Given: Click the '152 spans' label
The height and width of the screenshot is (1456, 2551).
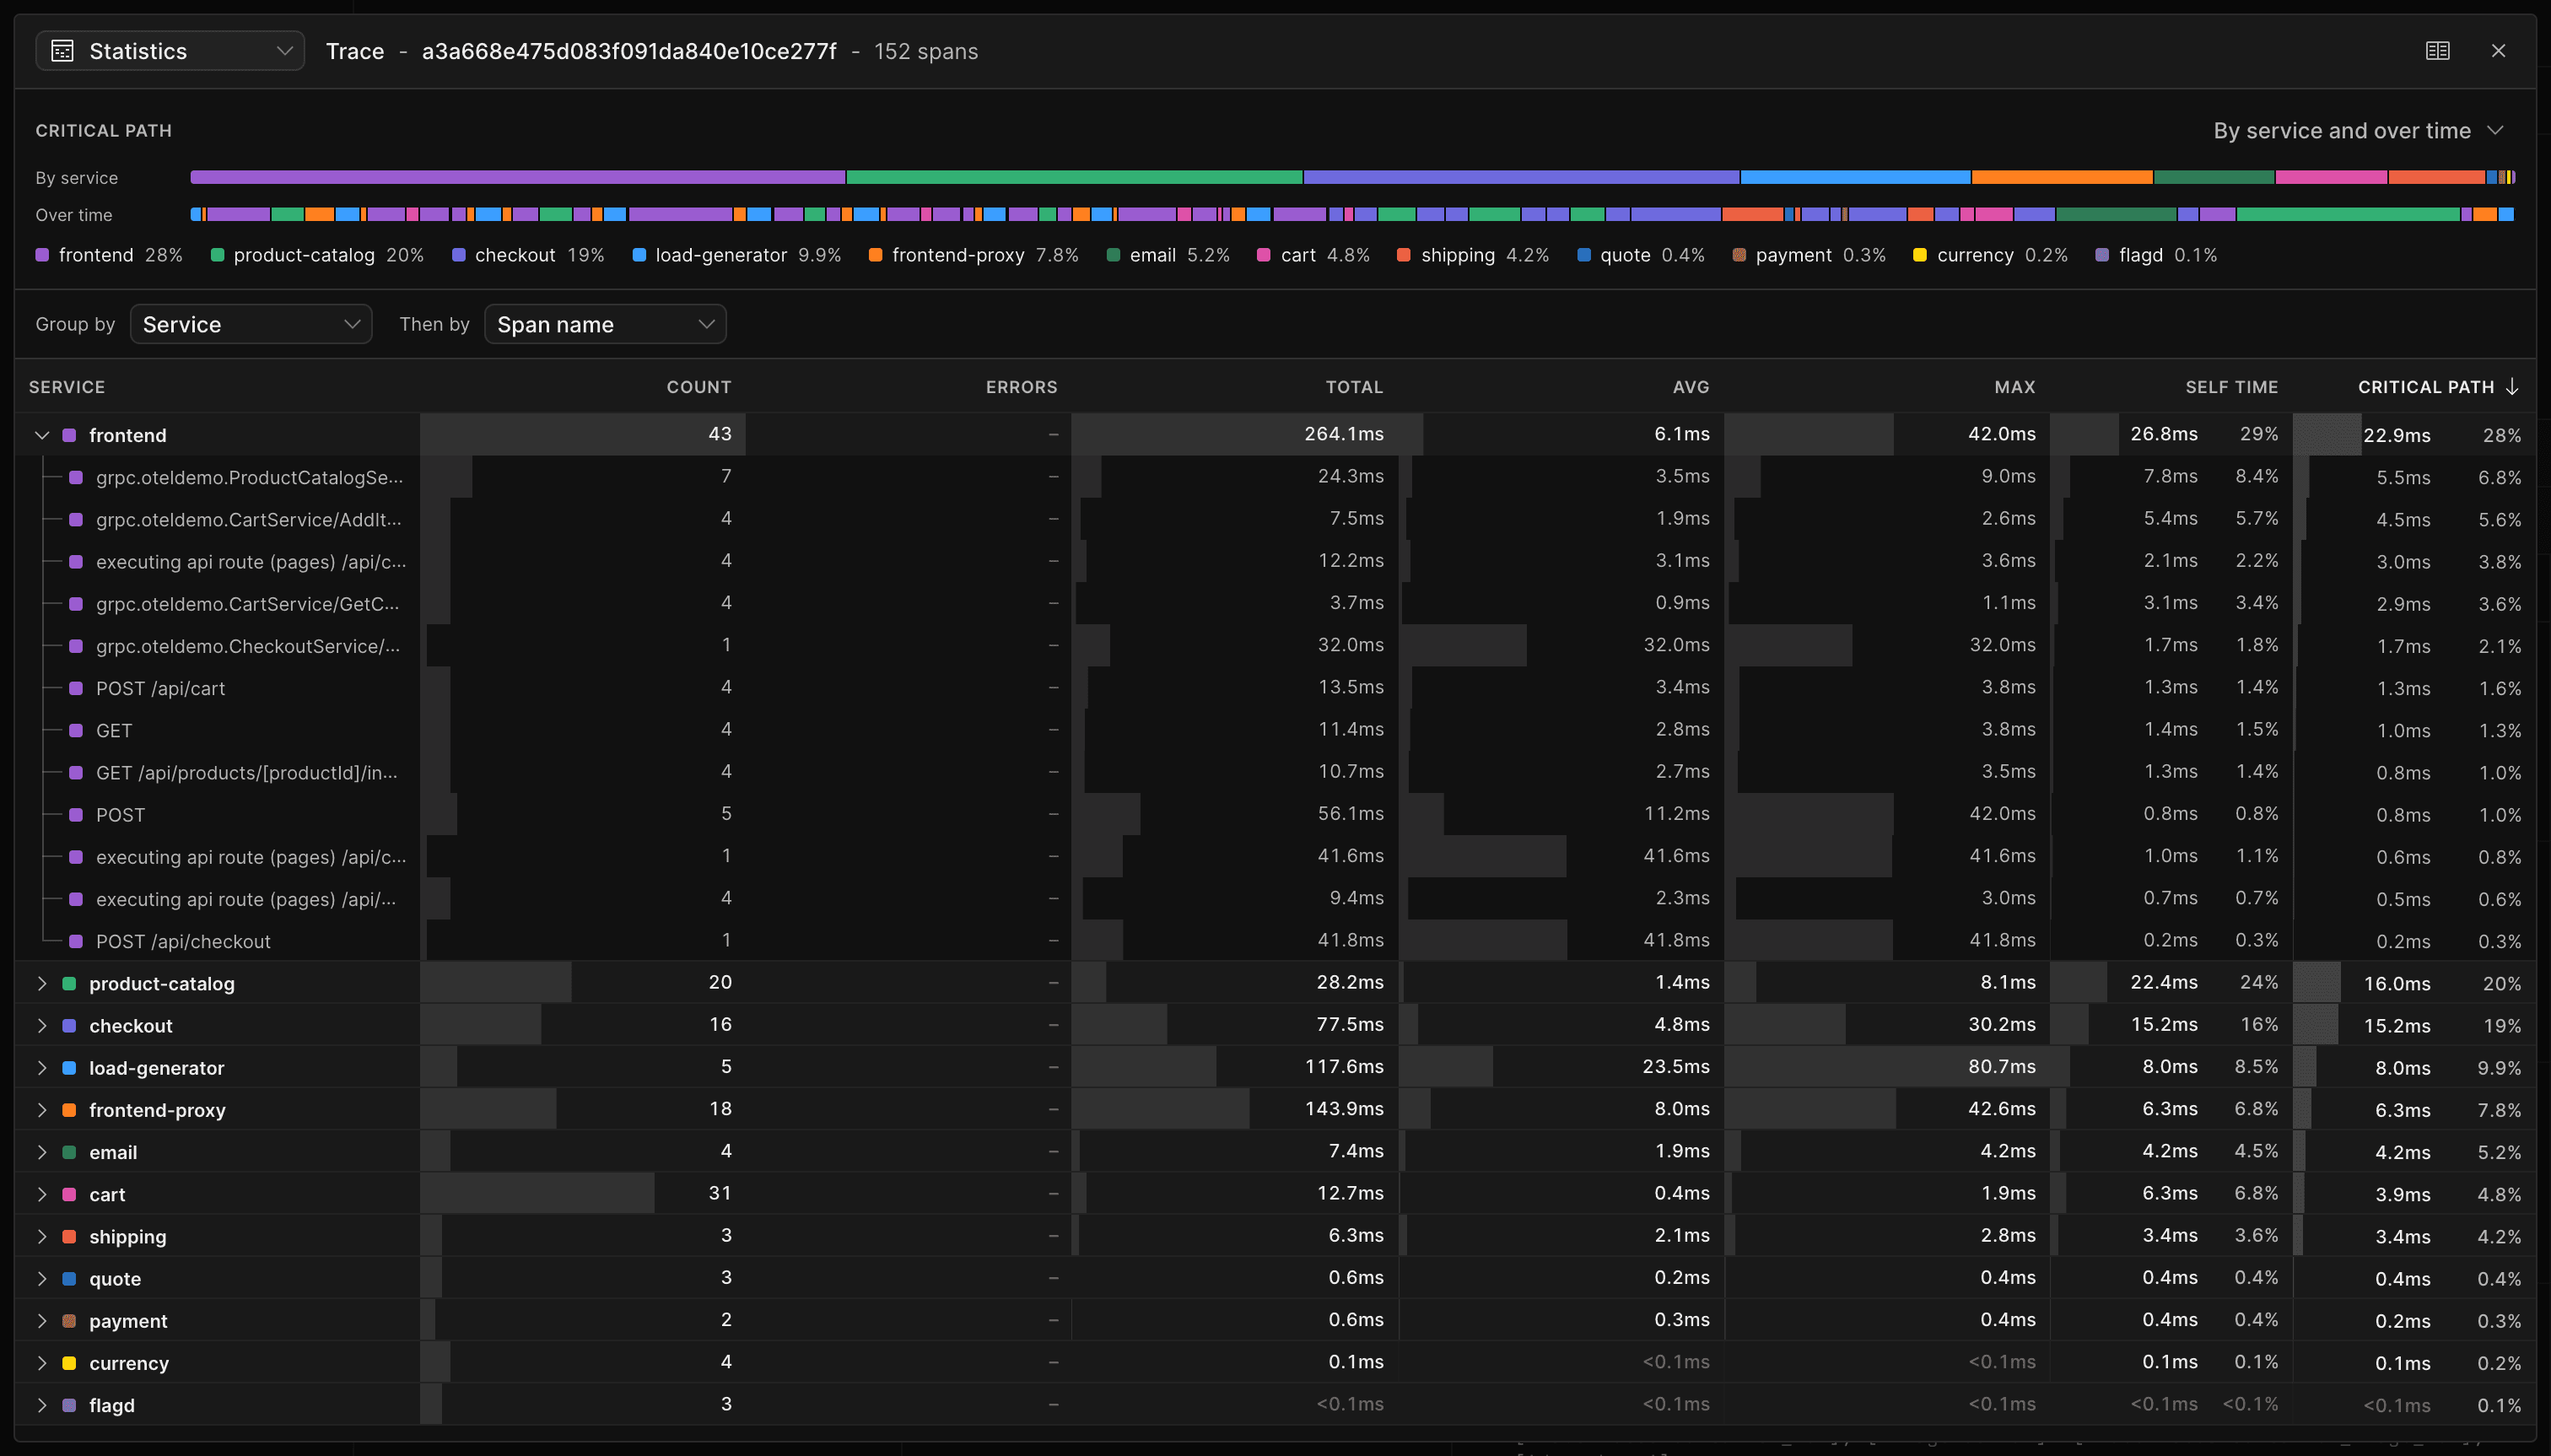Looking at the screenshot, I should click(926, 51).
